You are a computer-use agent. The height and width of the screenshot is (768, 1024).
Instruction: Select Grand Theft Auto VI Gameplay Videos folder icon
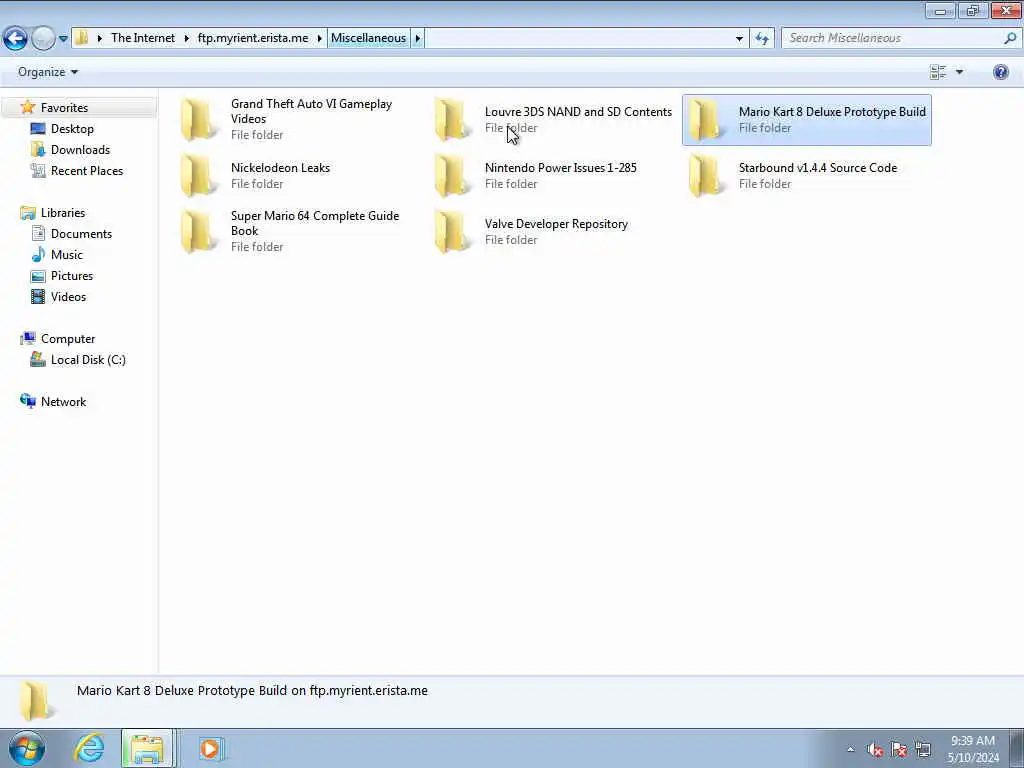point(199,119)
